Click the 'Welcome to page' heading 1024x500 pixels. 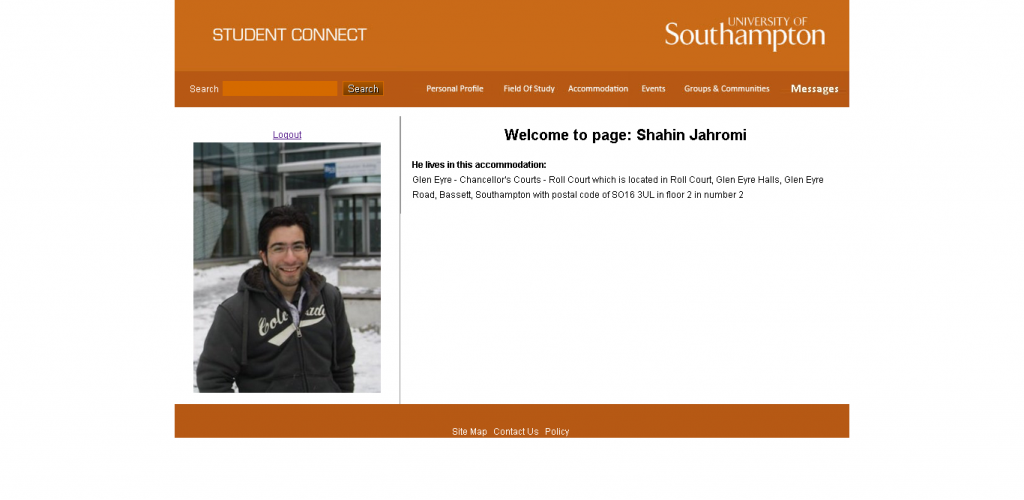pyautogui.click(x=625, y=135)
